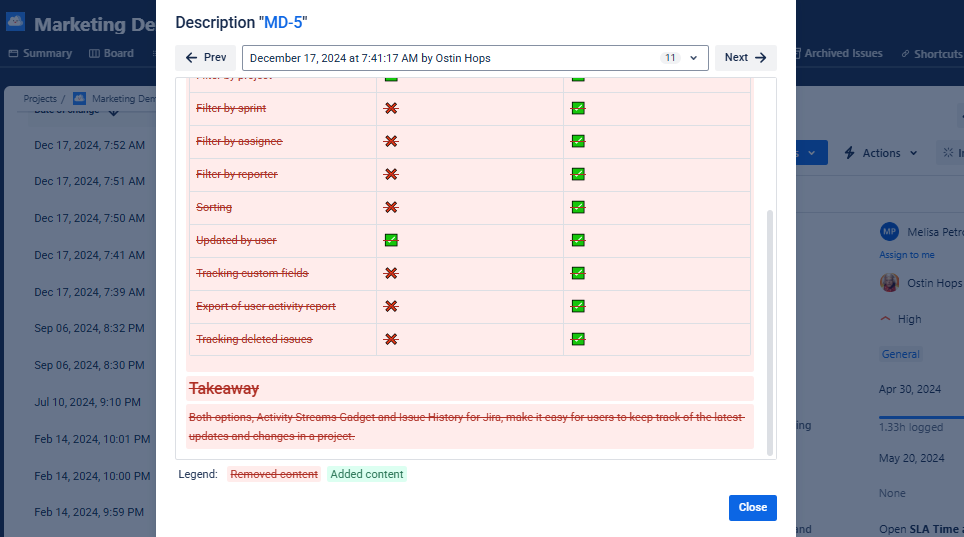This screenshot has height=537, width=964.
Task: Click the General label tag
Action: coord(901,354)
